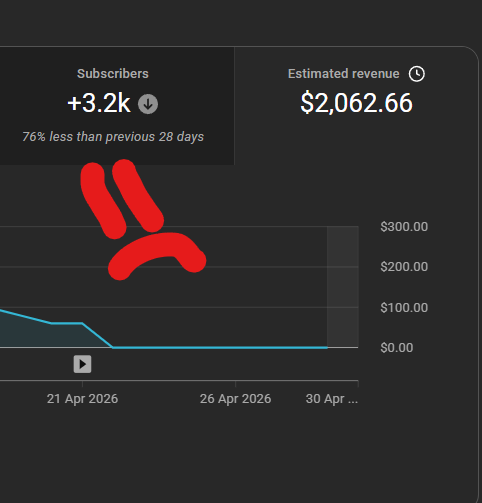Click the $300.00 axis label
The image size is (482, 503).
(404, 227)
